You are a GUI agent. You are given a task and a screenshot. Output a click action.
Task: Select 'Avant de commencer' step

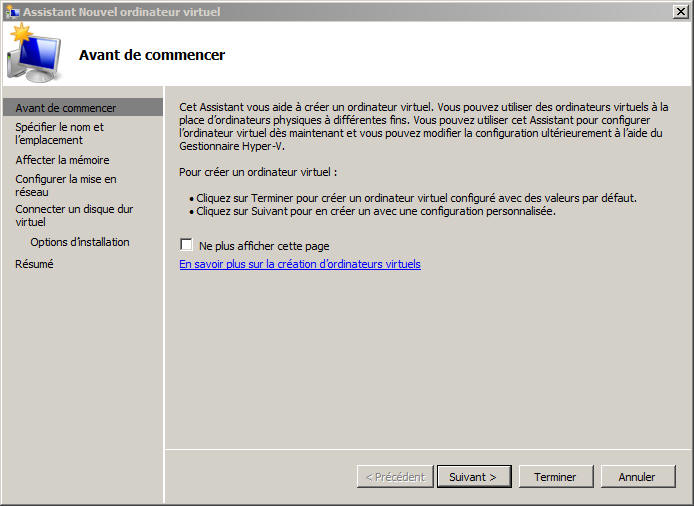point(83,108)
